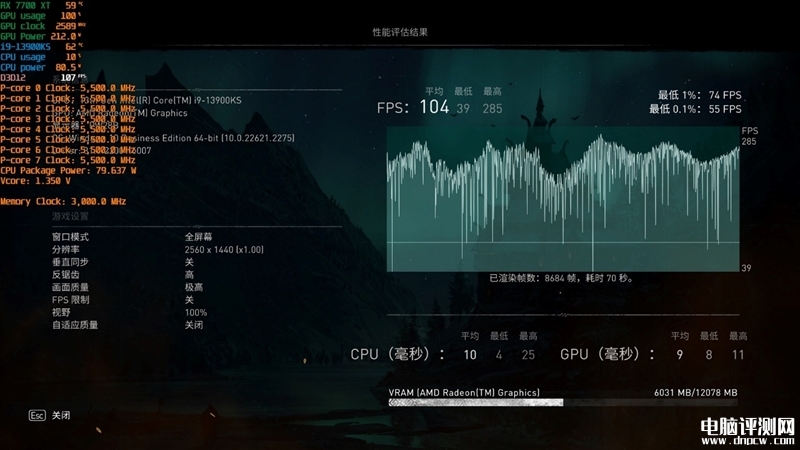Click the 最低 1%: 74 FPS reading

coord(699,95)
